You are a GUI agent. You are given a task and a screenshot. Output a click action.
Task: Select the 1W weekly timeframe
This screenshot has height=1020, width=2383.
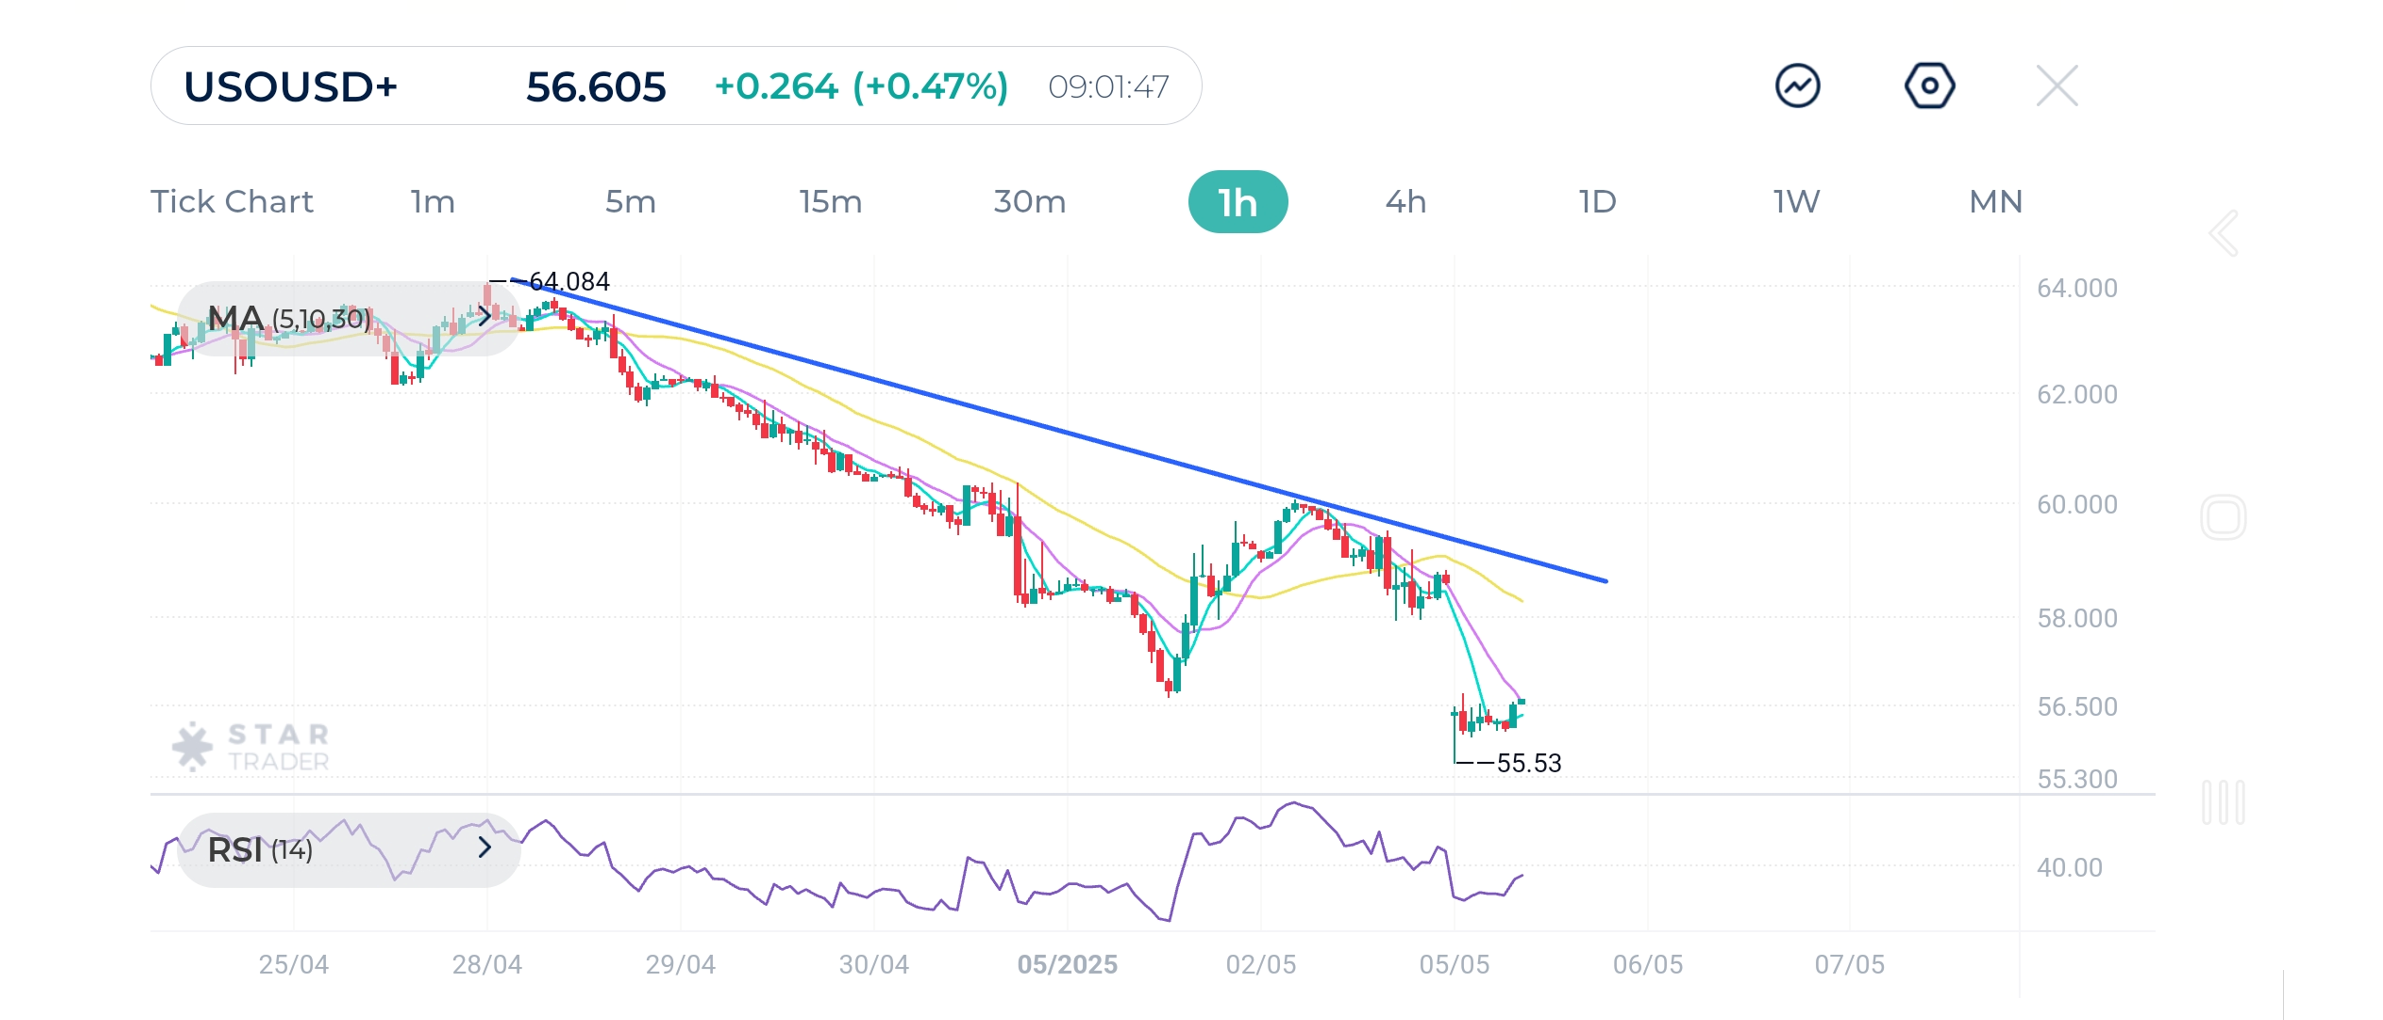[1793, 202]
